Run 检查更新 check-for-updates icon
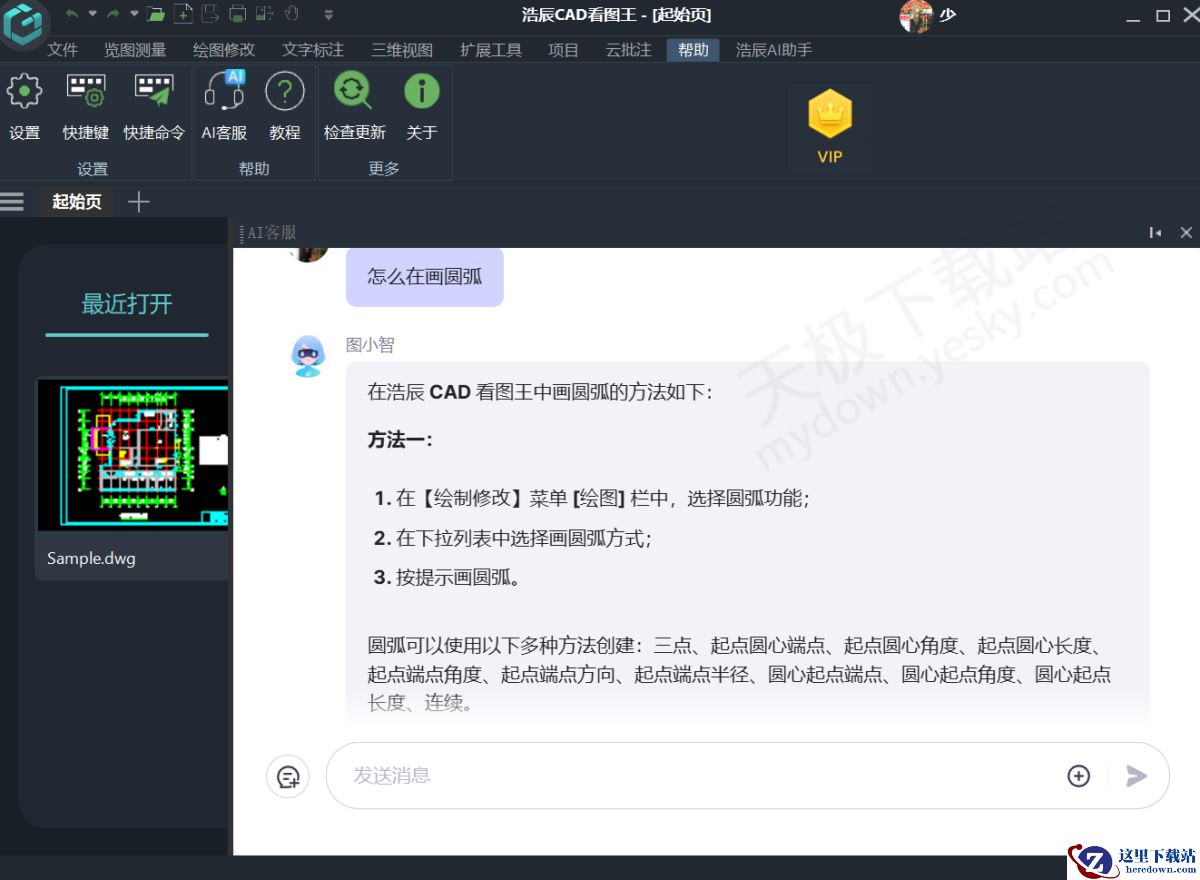This screenshot has width=1200, height=880. coord(353,91)
